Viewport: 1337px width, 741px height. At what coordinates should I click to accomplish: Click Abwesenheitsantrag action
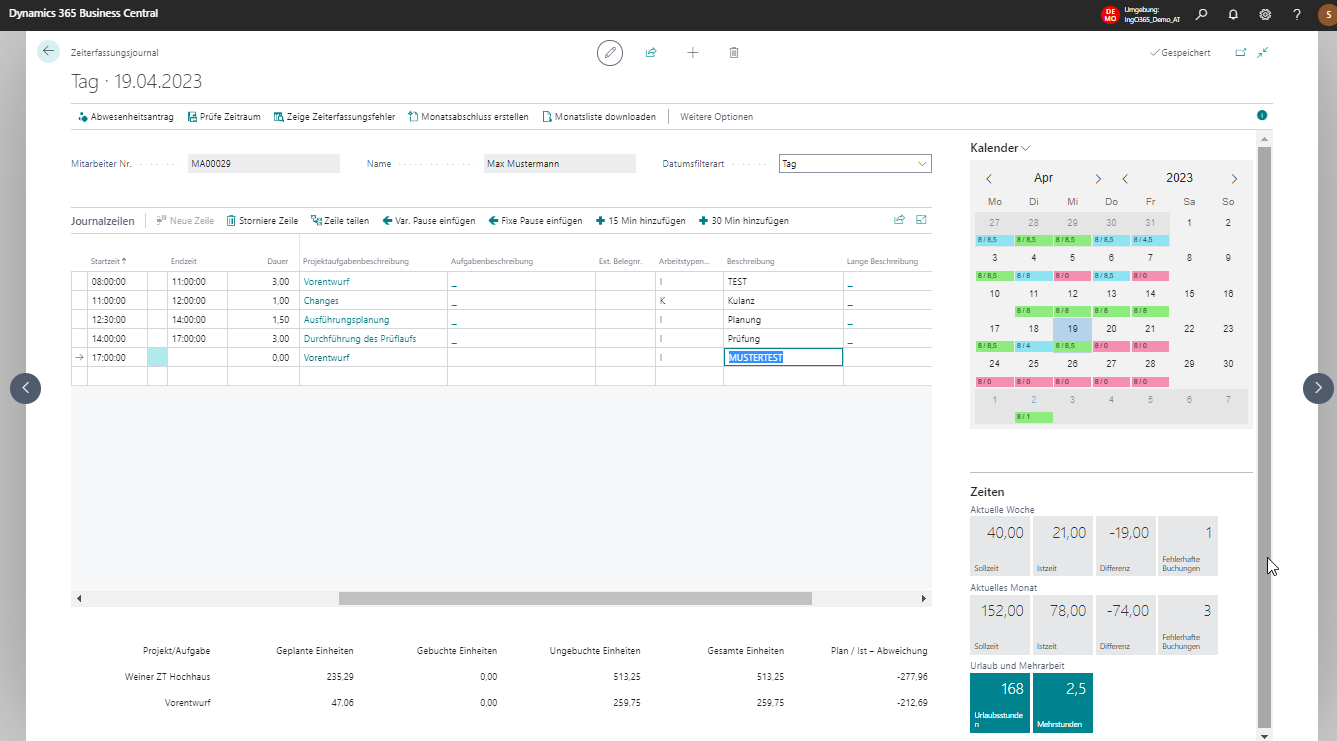click(126, 117)
